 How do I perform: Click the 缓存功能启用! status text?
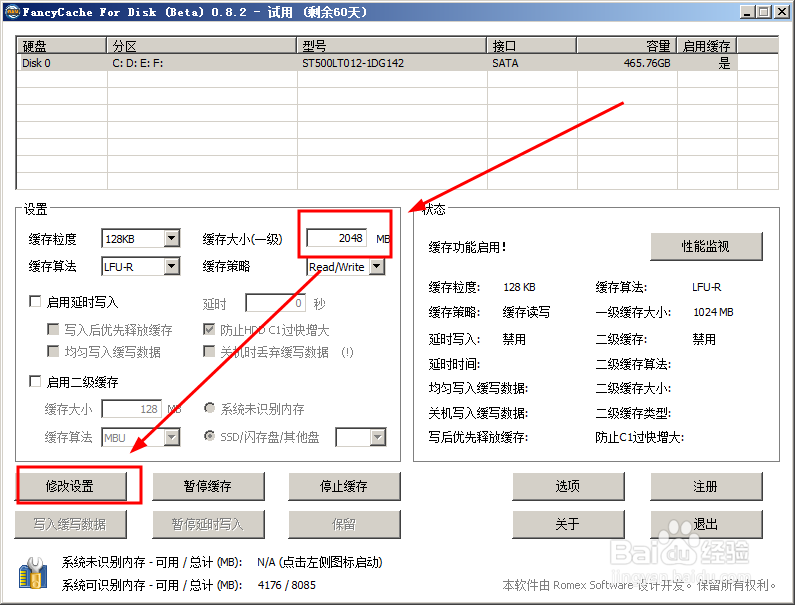(467, 247)
